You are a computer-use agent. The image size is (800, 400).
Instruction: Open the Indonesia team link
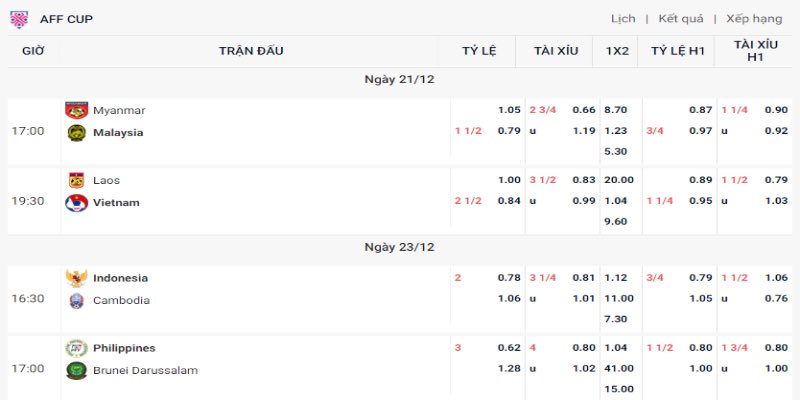[x=120, y=278]
